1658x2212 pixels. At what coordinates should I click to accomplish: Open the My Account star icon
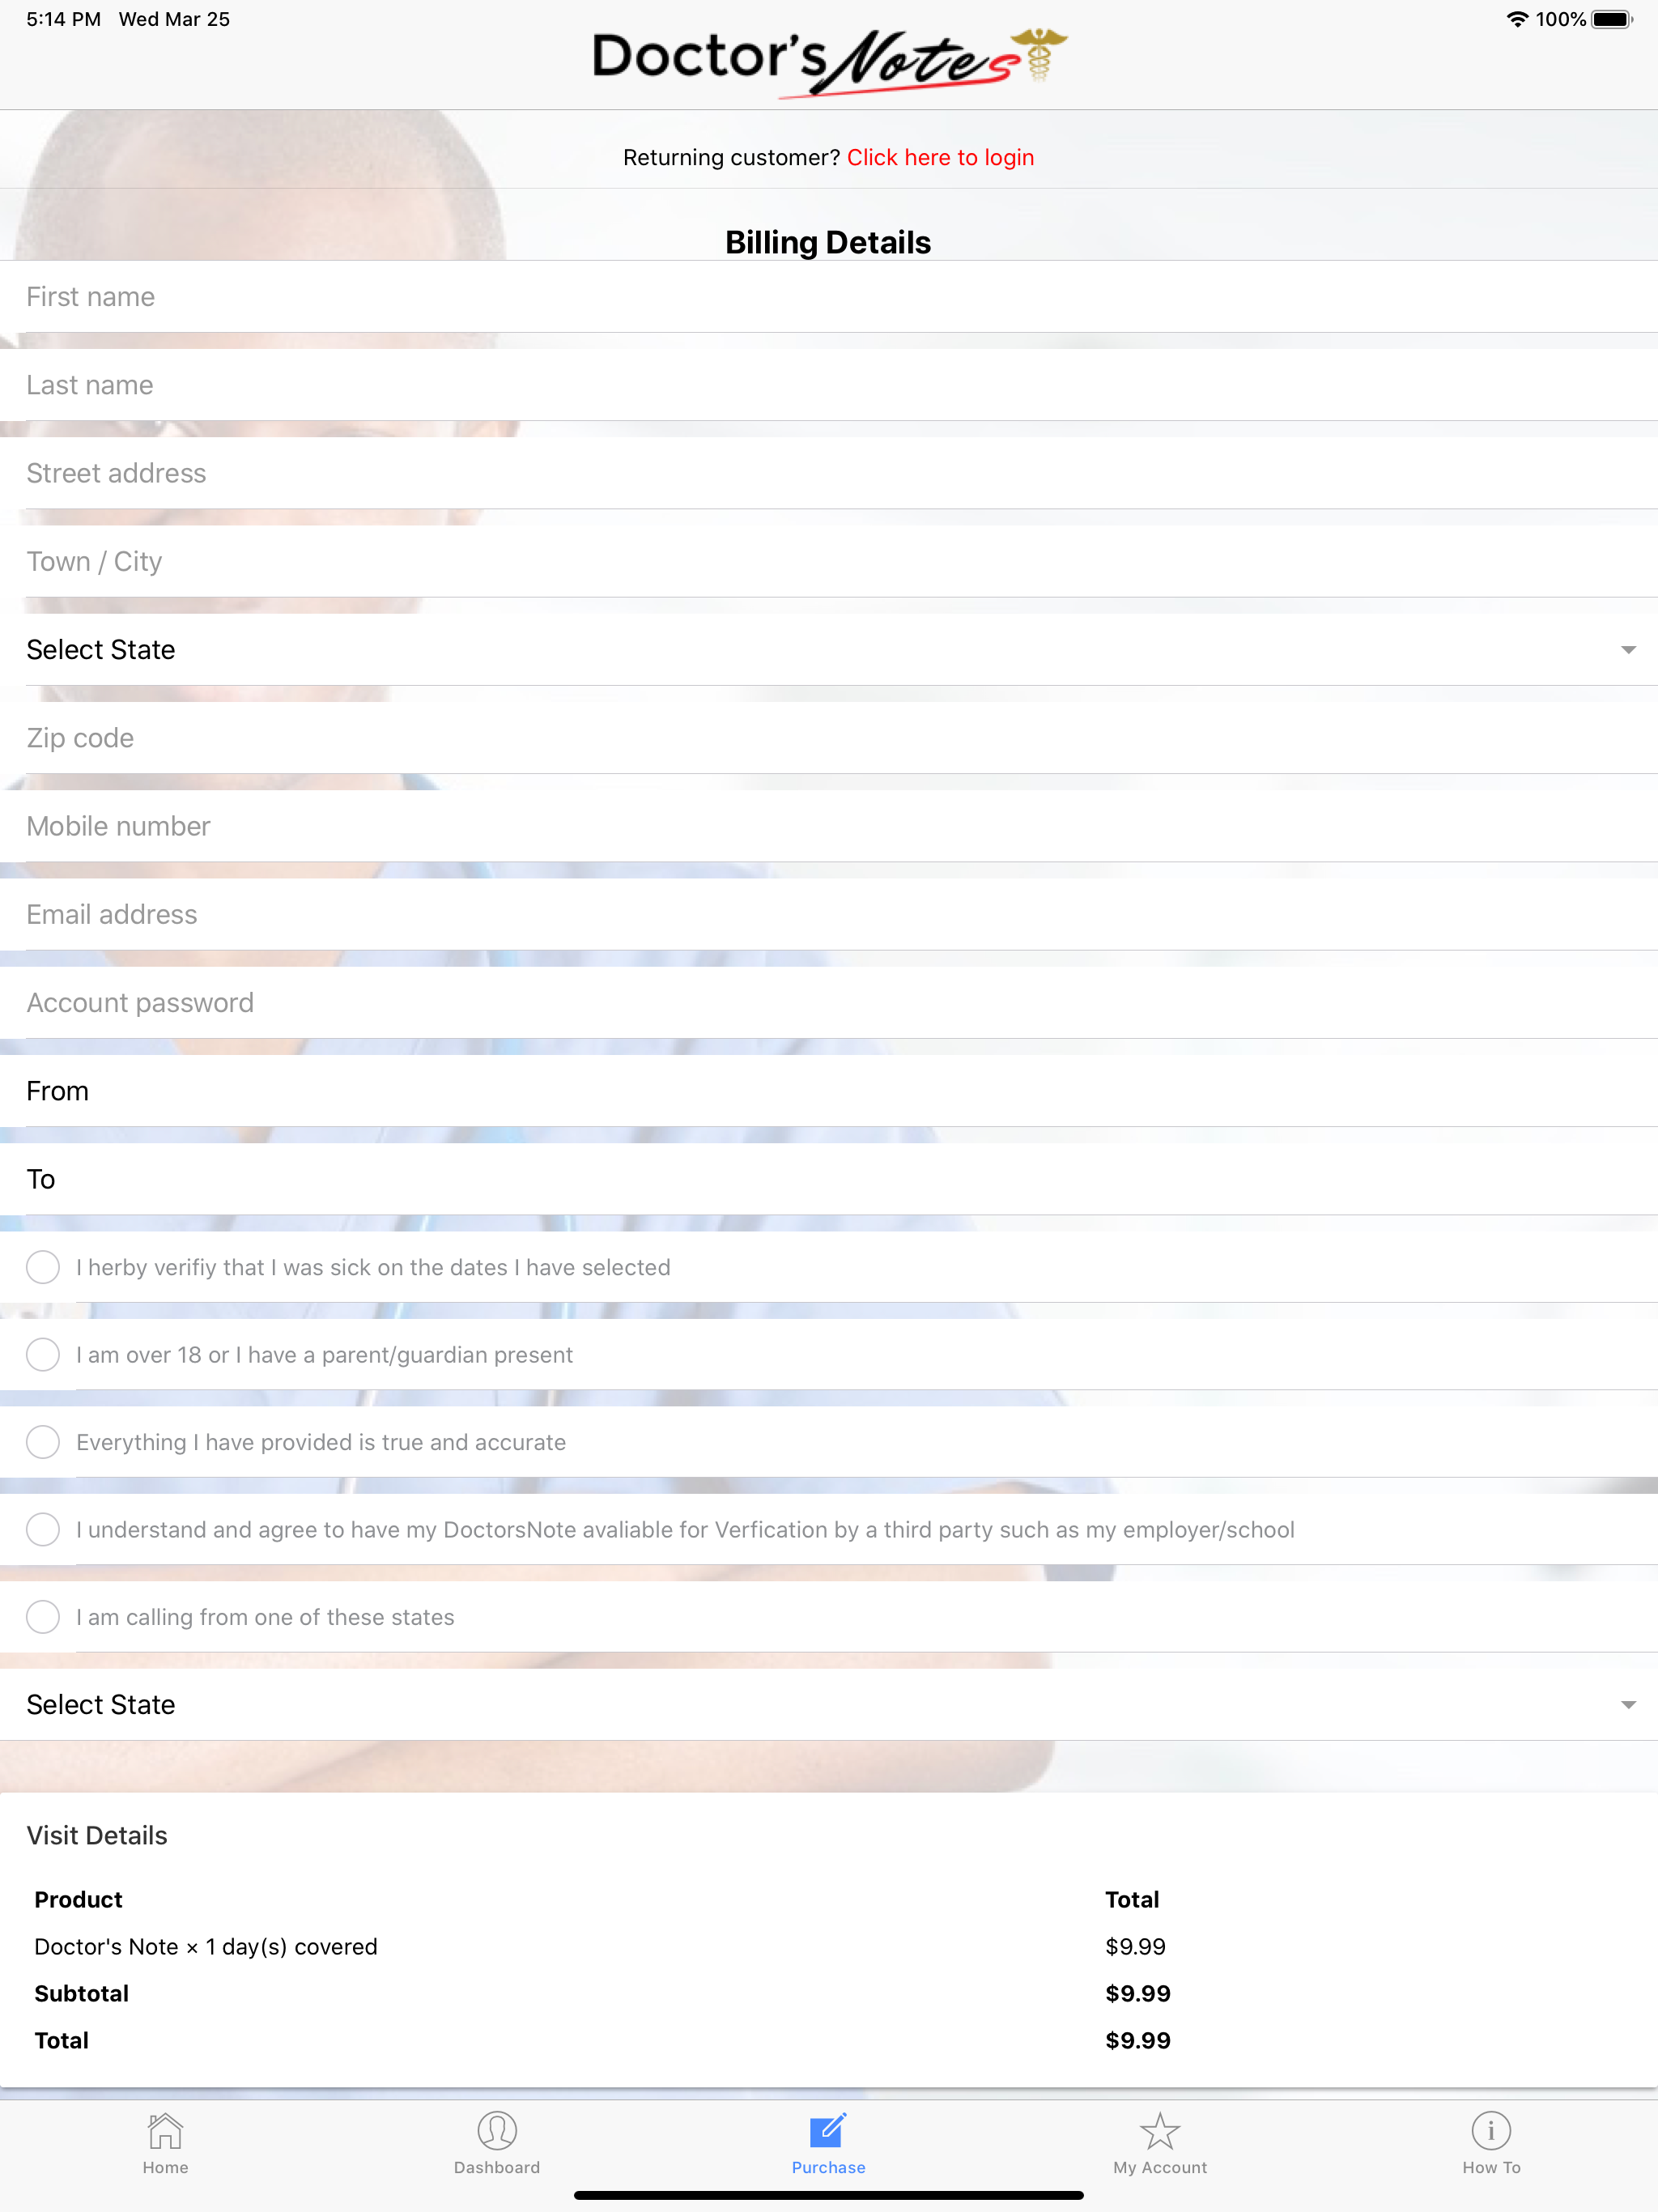[x=1160, y=2130]
